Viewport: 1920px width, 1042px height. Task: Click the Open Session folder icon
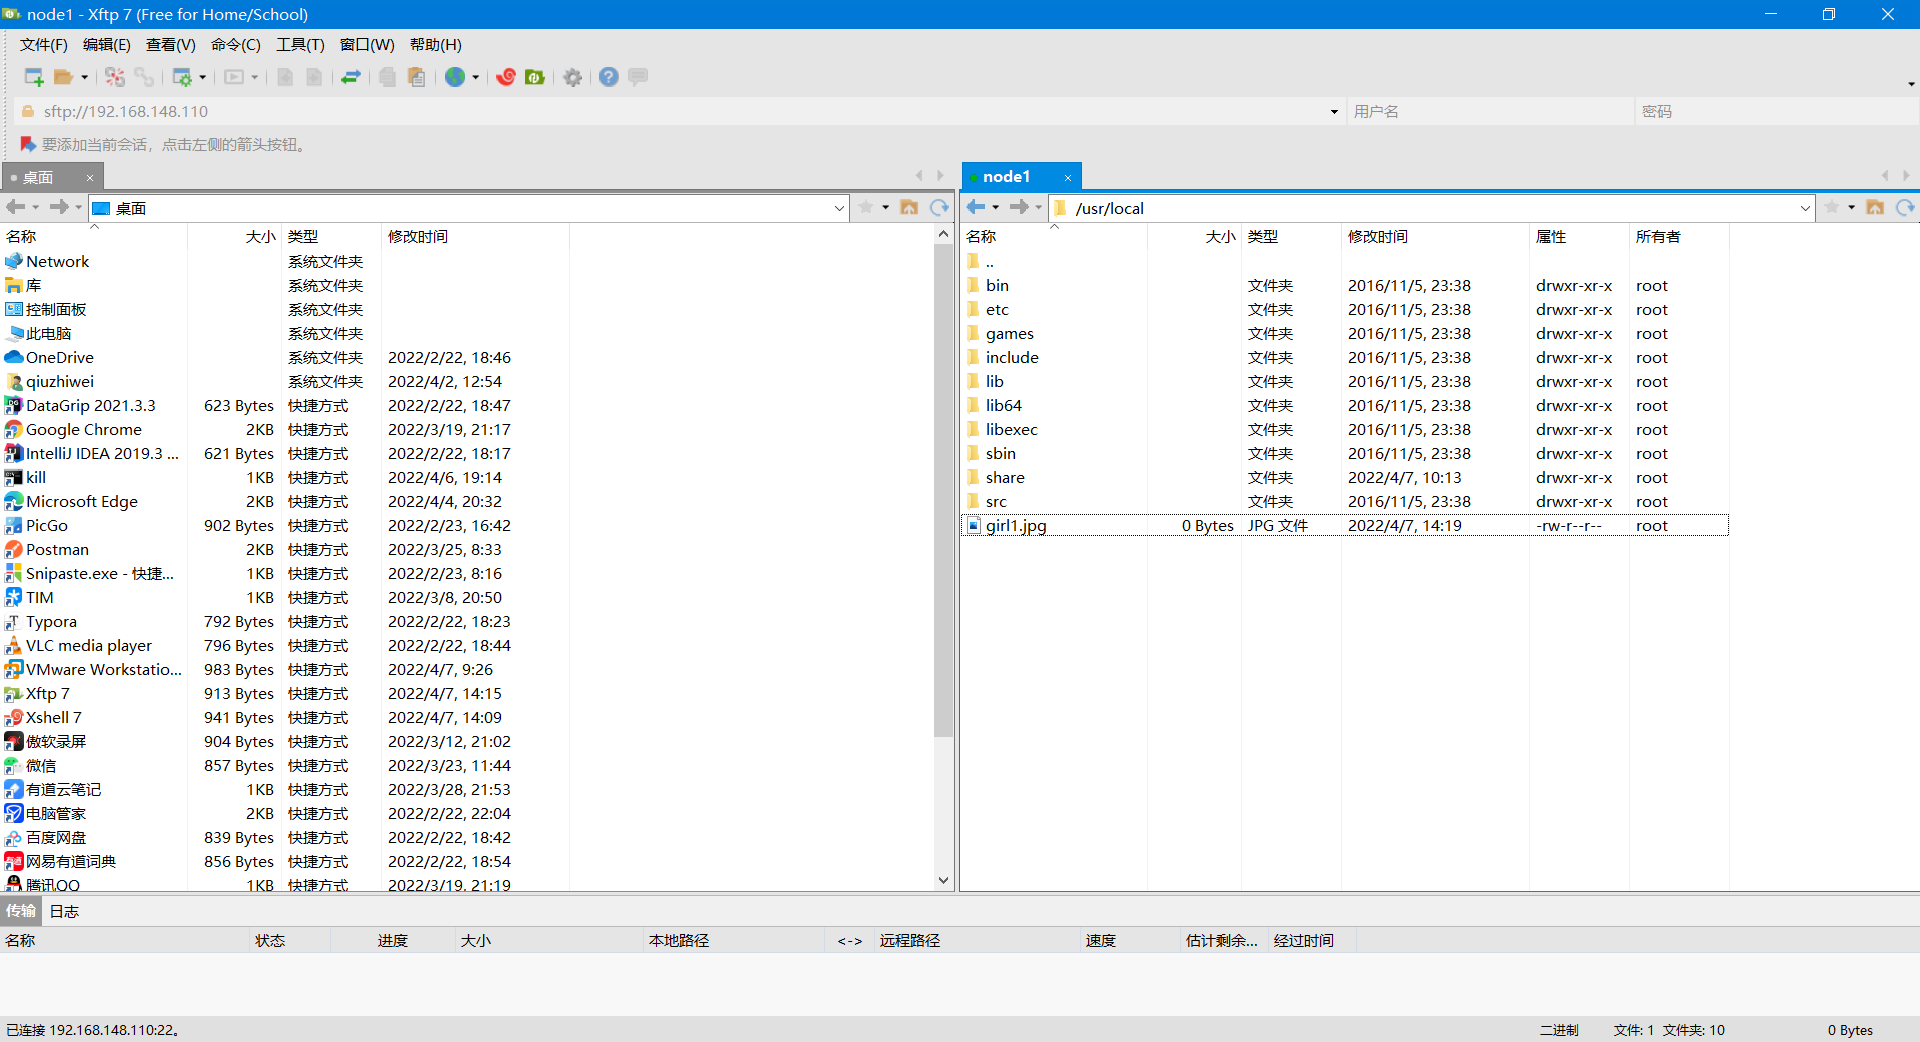[64, 77]
